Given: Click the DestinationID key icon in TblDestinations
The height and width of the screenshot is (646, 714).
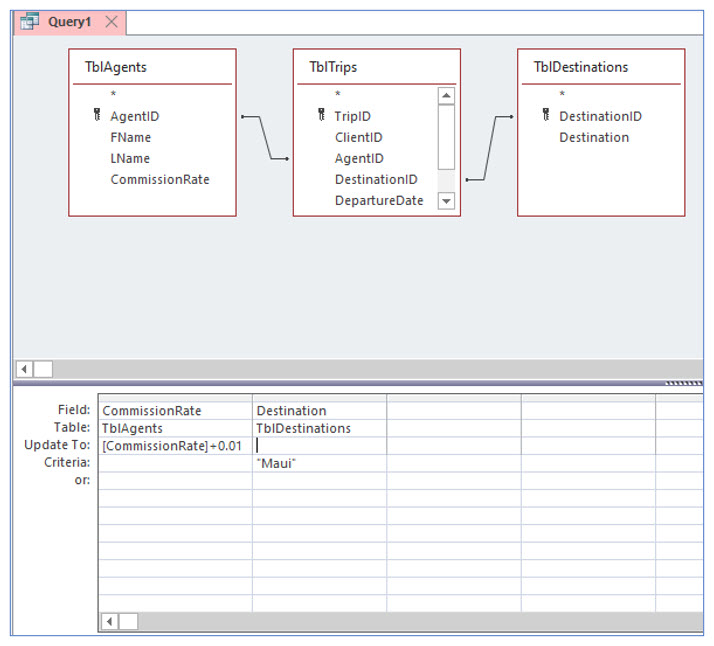Looking at the screenshot, I should click(x=546, y=115).
